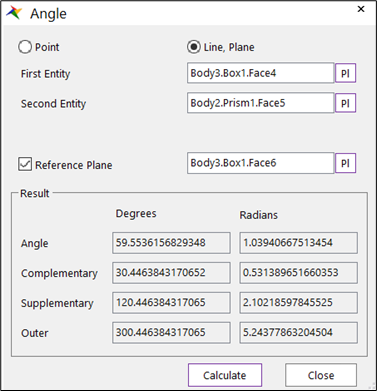Click the Second Entity label
This screenshot has height=391, width=377.
pyautogui.click(x=54, y=104)
